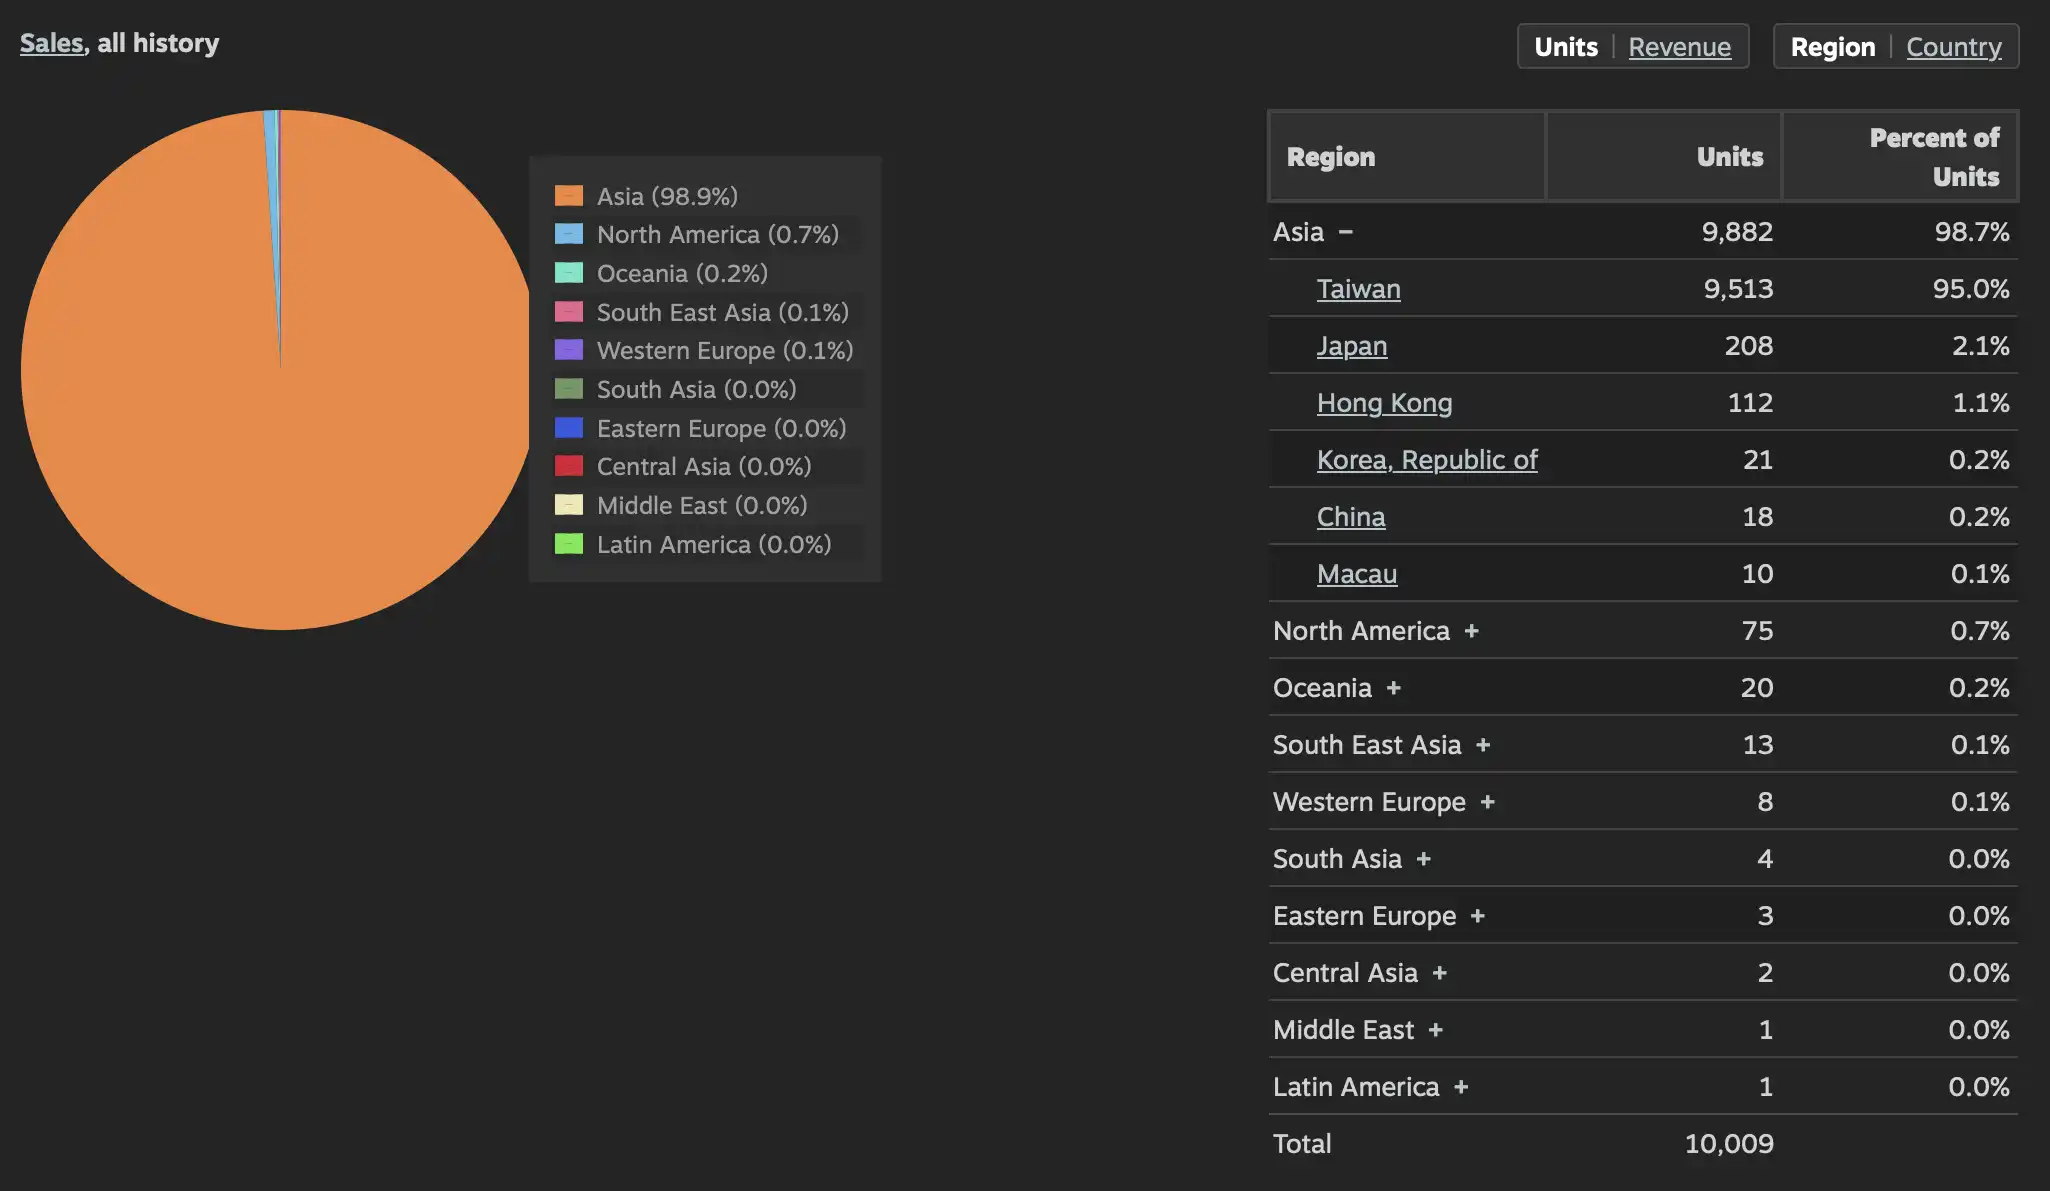This screenshot has width=2050, height=1191.
Task: Open the Korea, Republic of link
Action: [1427, 460]
